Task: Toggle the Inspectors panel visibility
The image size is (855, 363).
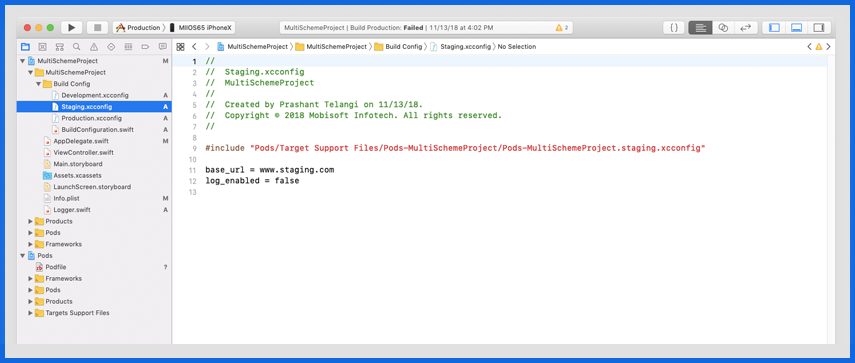Action: 818,28
